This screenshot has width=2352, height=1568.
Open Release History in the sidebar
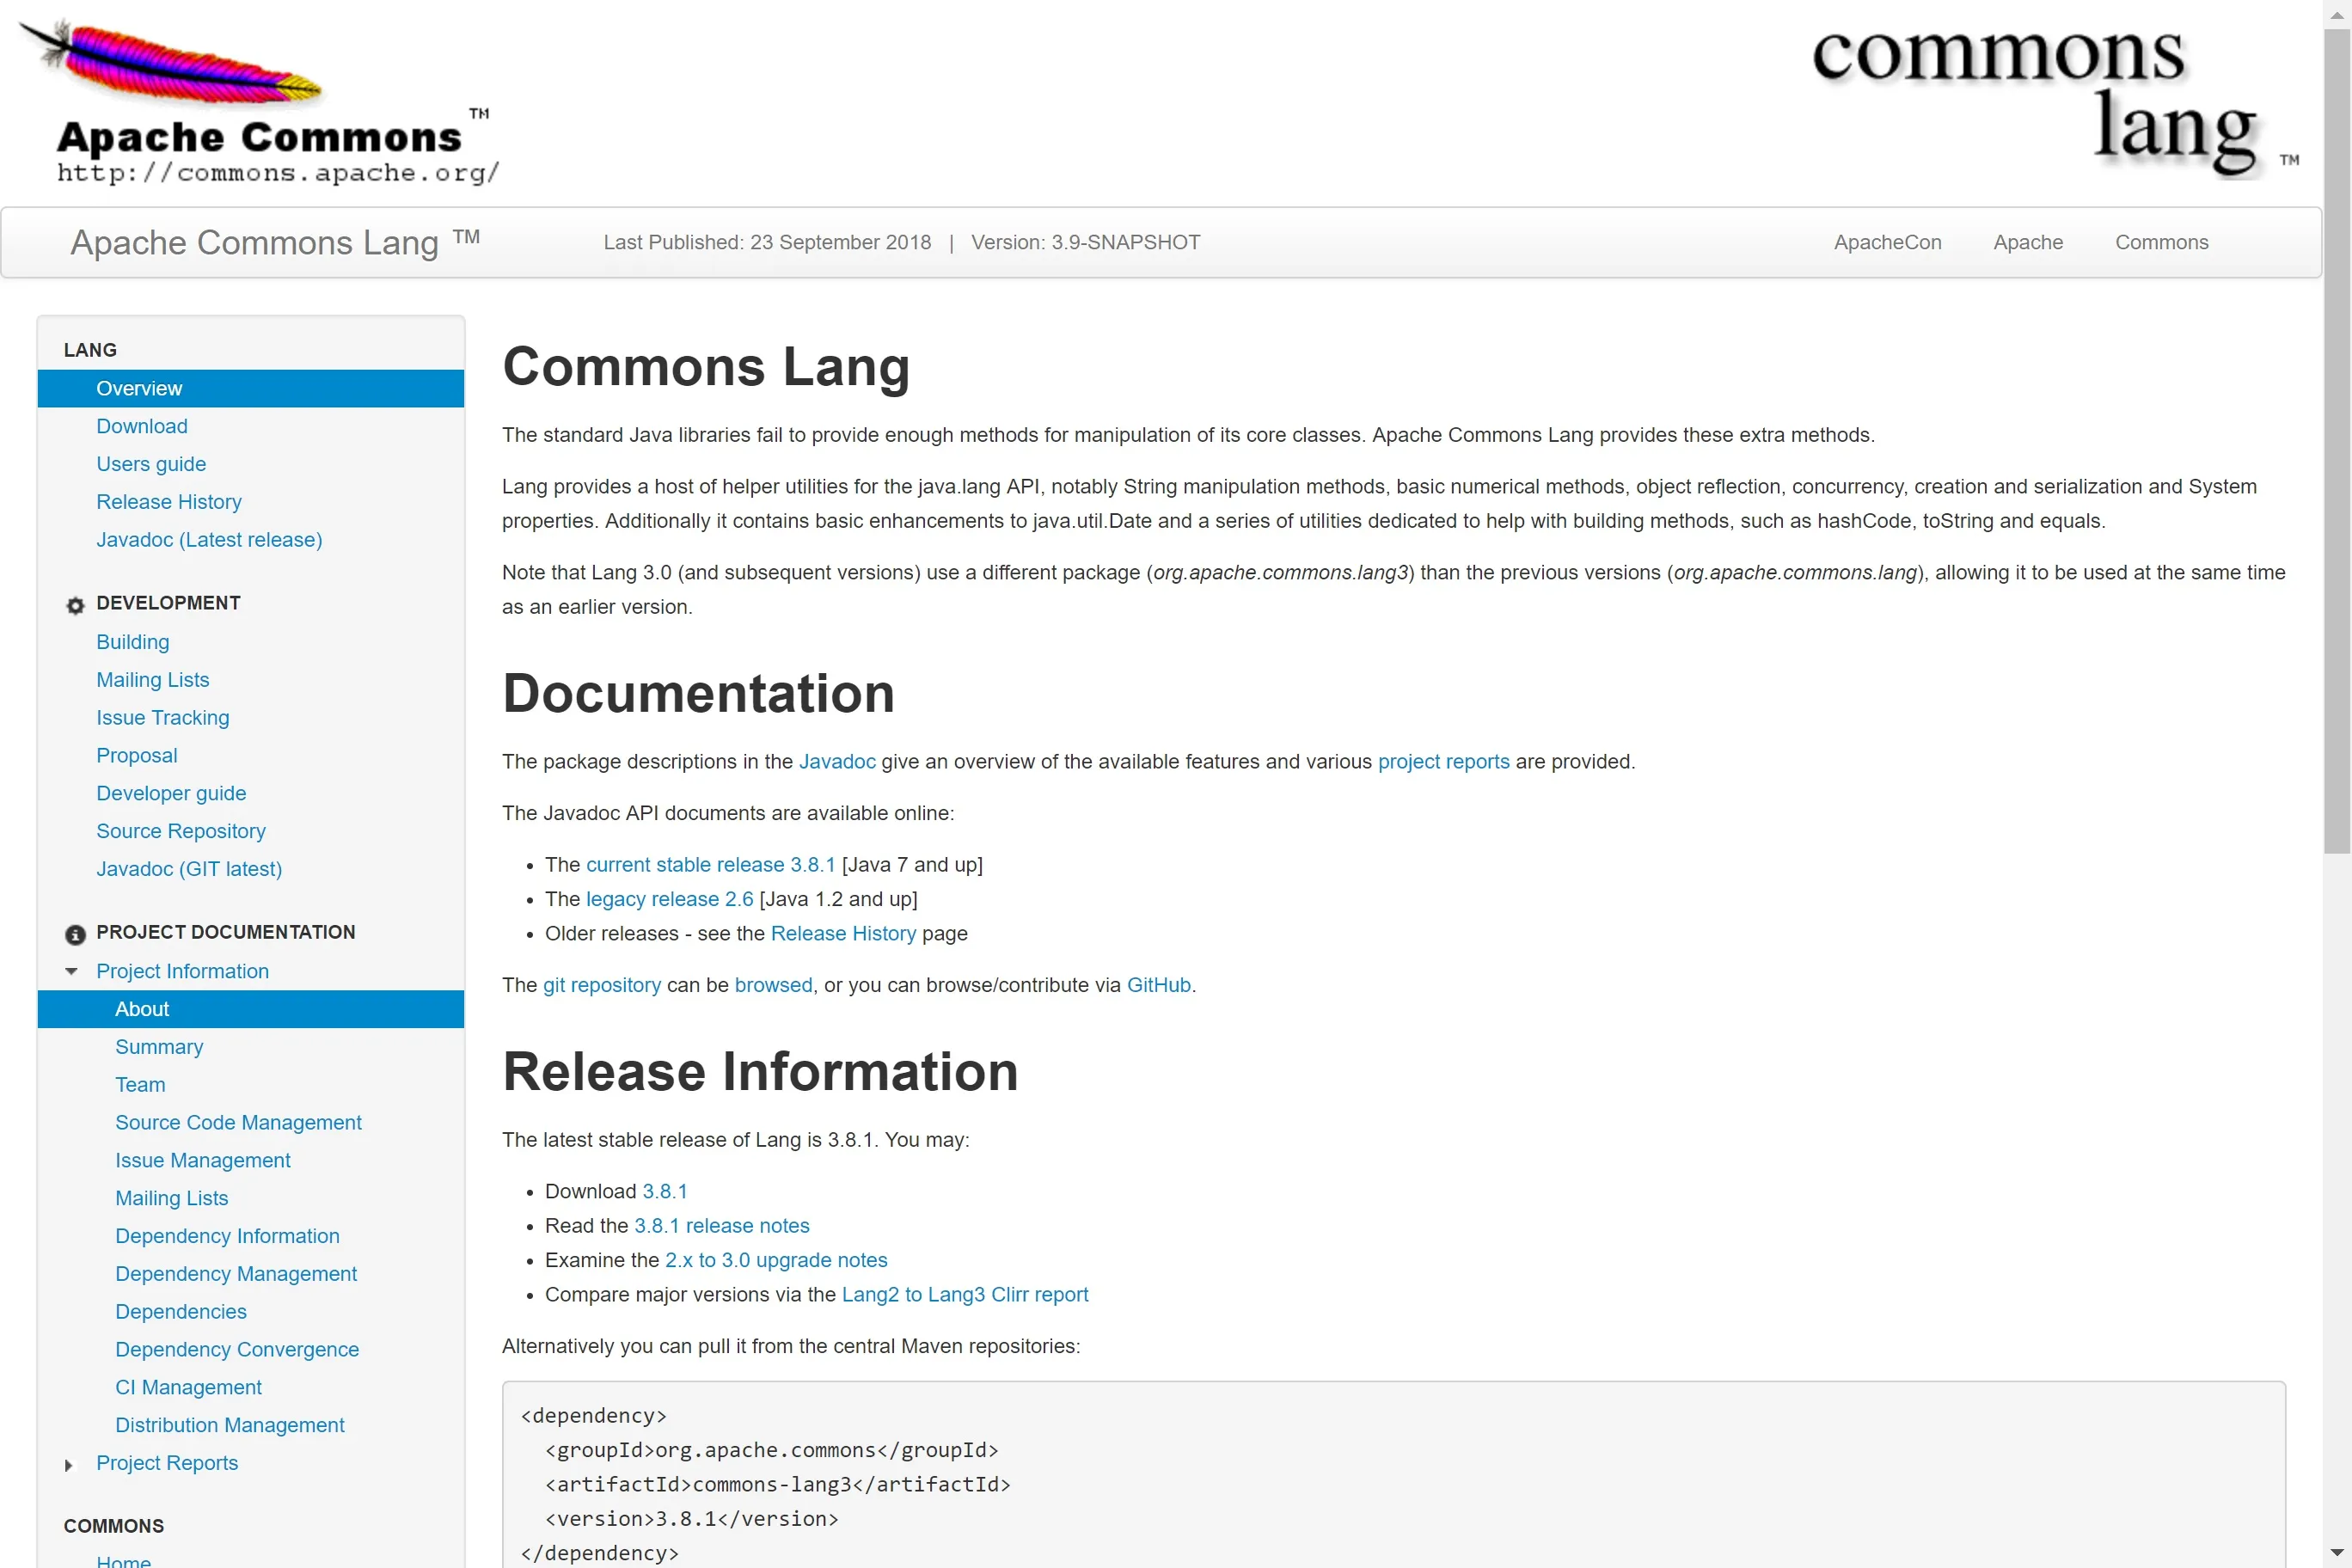169,502
